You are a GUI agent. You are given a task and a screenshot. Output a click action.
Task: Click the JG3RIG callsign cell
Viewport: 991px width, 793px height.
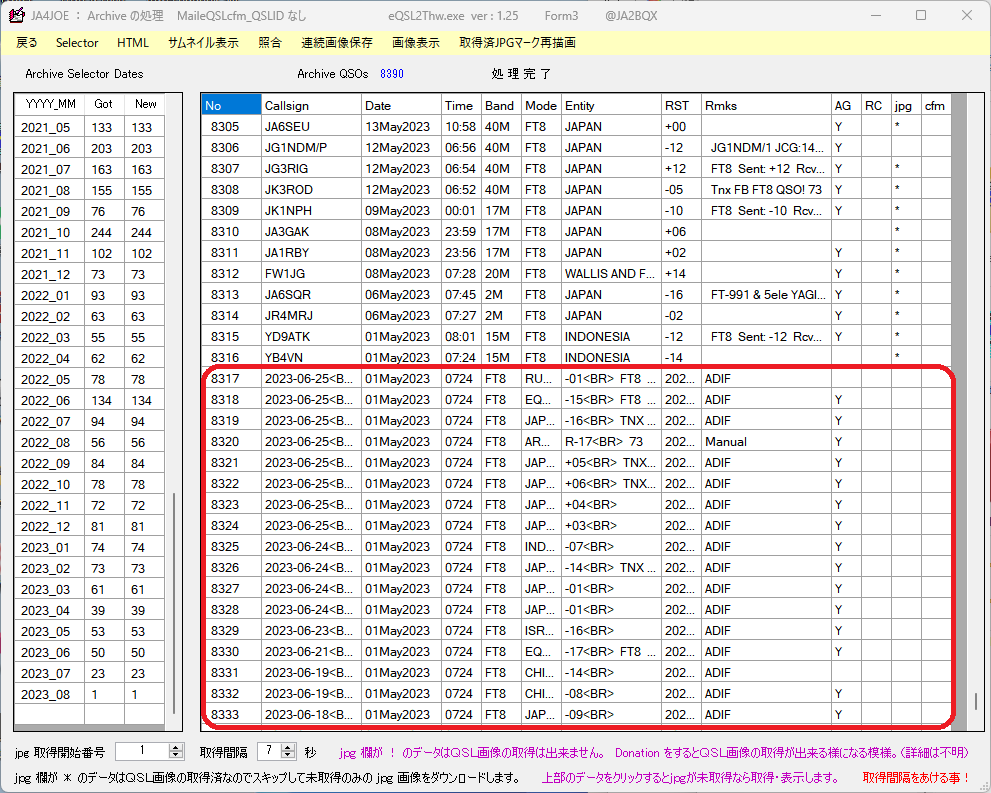coord(311,169)
